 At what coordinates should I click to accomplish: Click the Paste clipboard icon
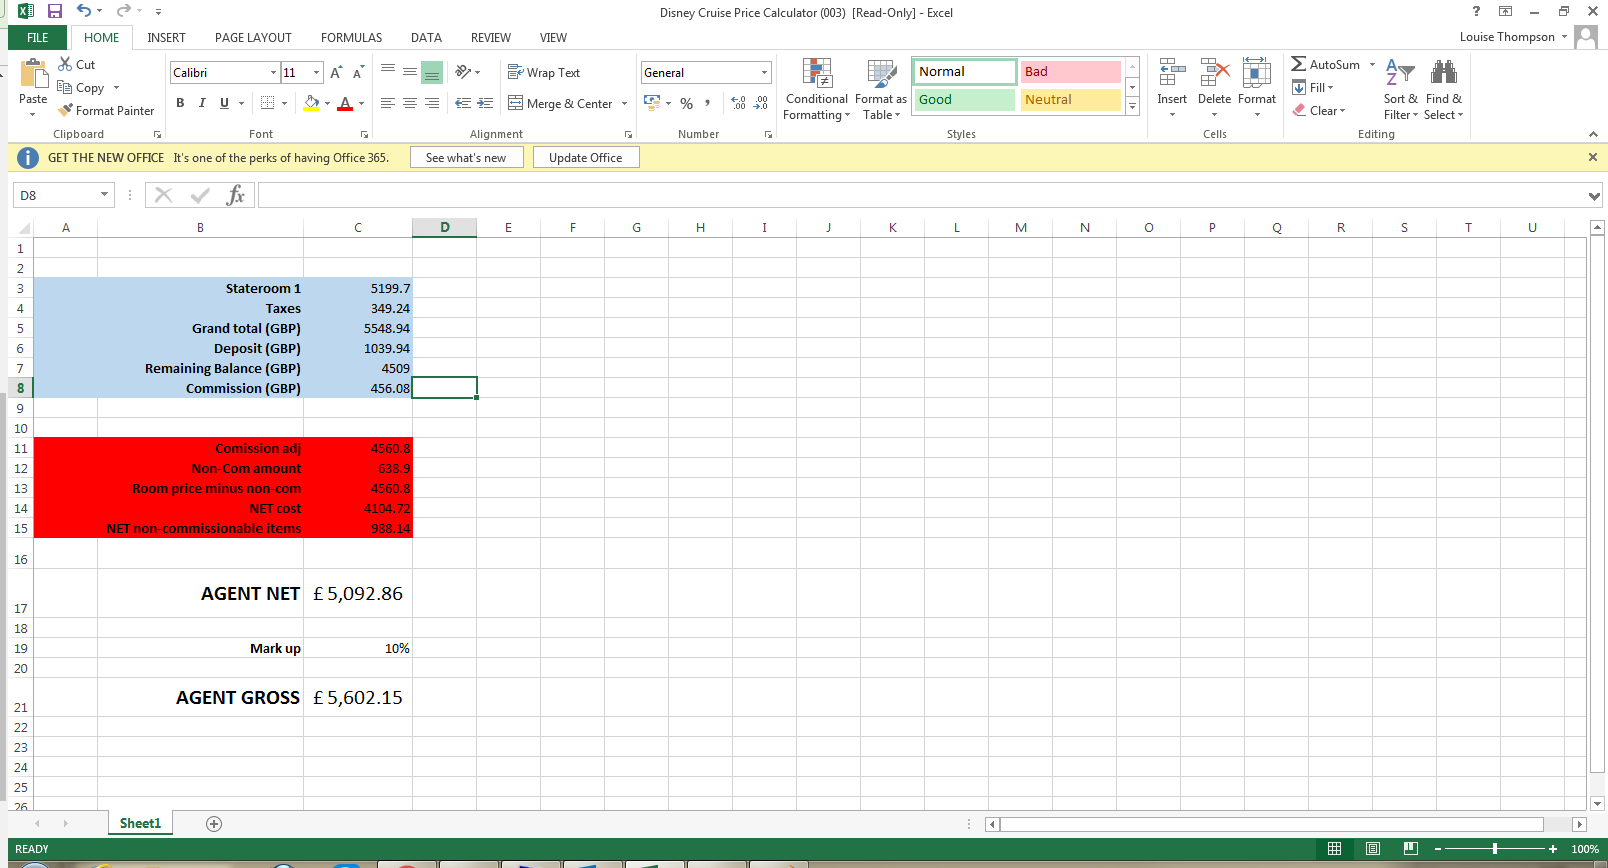33,74
